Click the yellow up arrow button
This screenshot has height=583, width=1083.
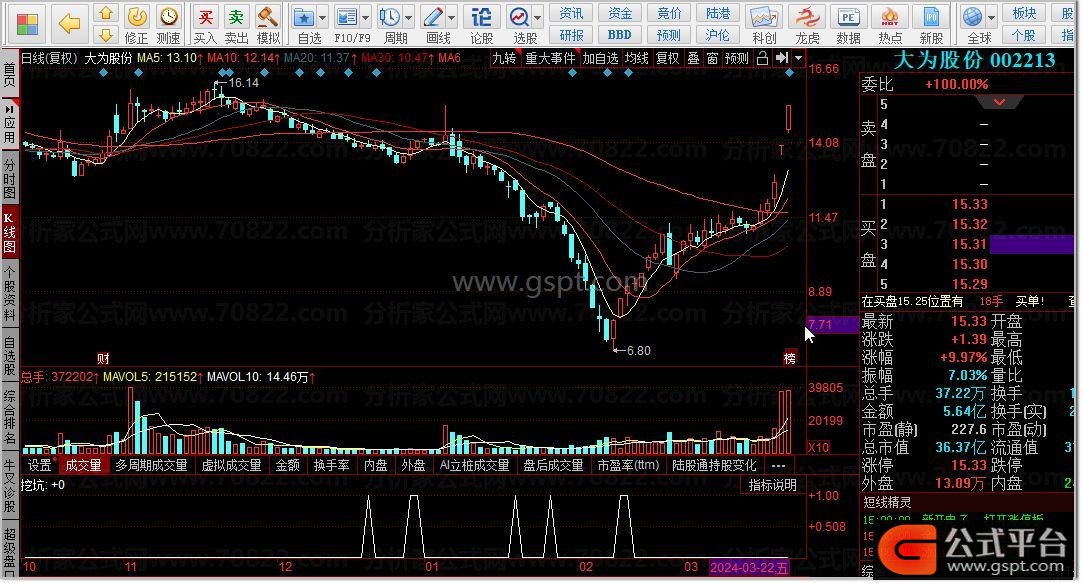click(105, 13)
